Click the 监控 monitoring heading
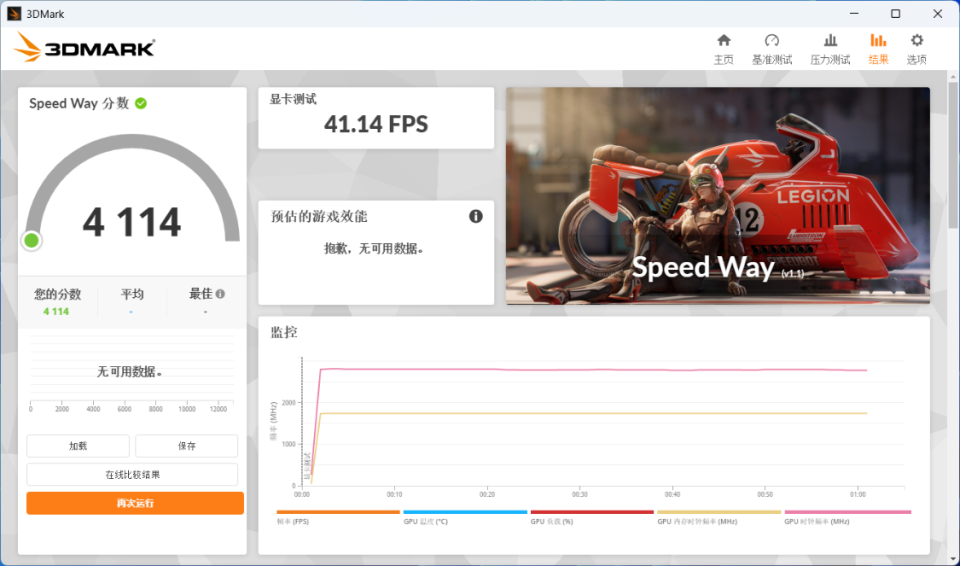This screenshot has width=960, height=566. click(284, 333)
